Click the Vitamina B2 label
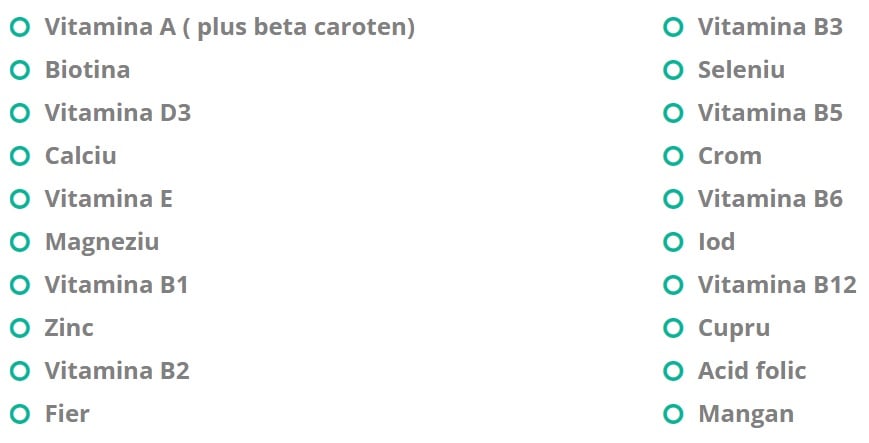Viewport: 869px width, 443px height. click(117, 370)
